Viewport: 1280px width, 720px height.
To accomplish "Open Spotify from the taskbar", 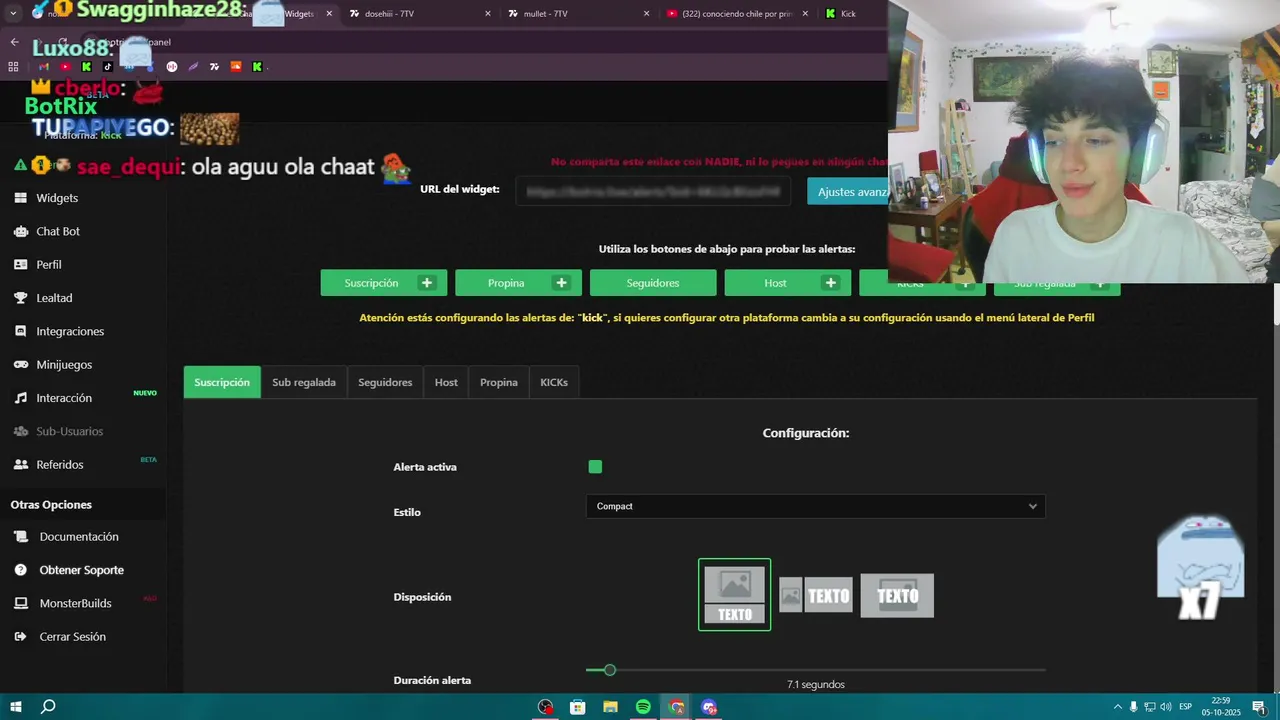I will (x=643, y=707).
